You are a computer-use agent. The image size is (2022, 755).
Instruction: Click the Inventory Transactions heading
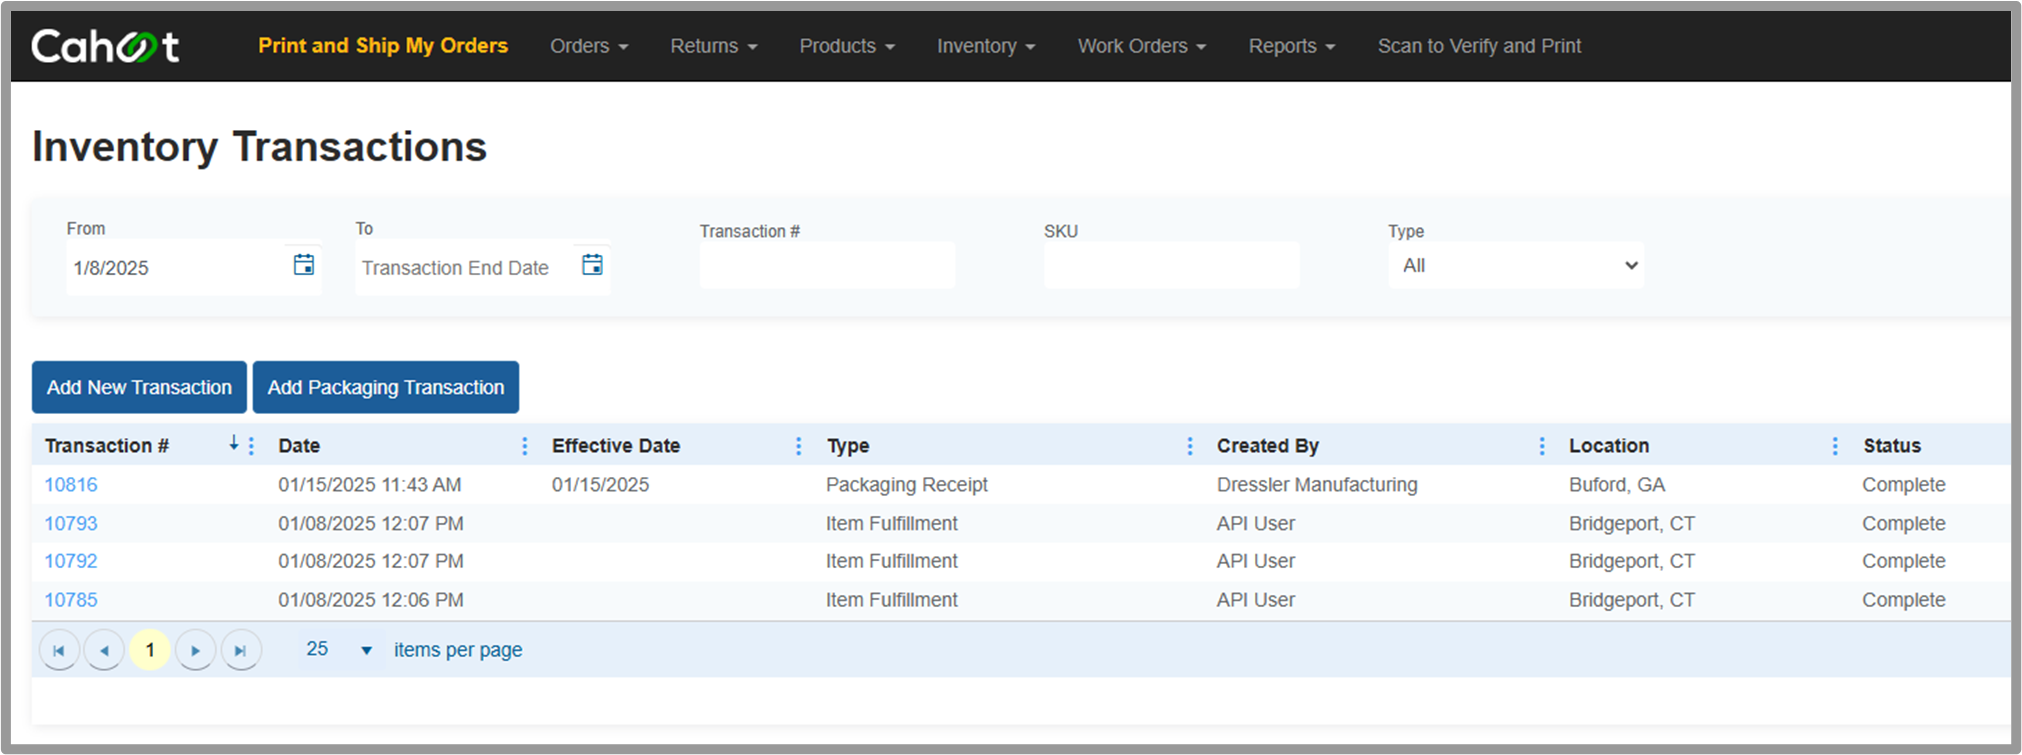point(259,147)
